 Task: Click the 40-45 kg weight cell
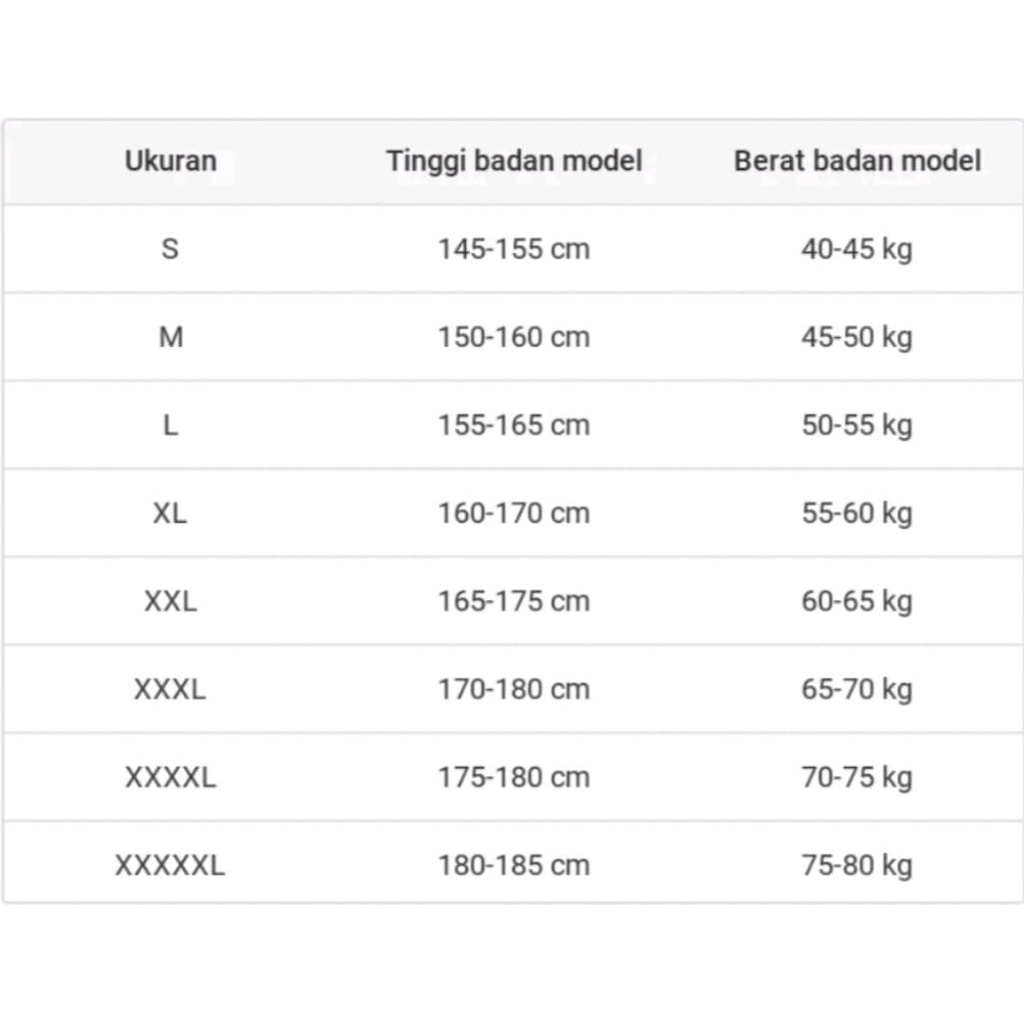click(857, 248)
